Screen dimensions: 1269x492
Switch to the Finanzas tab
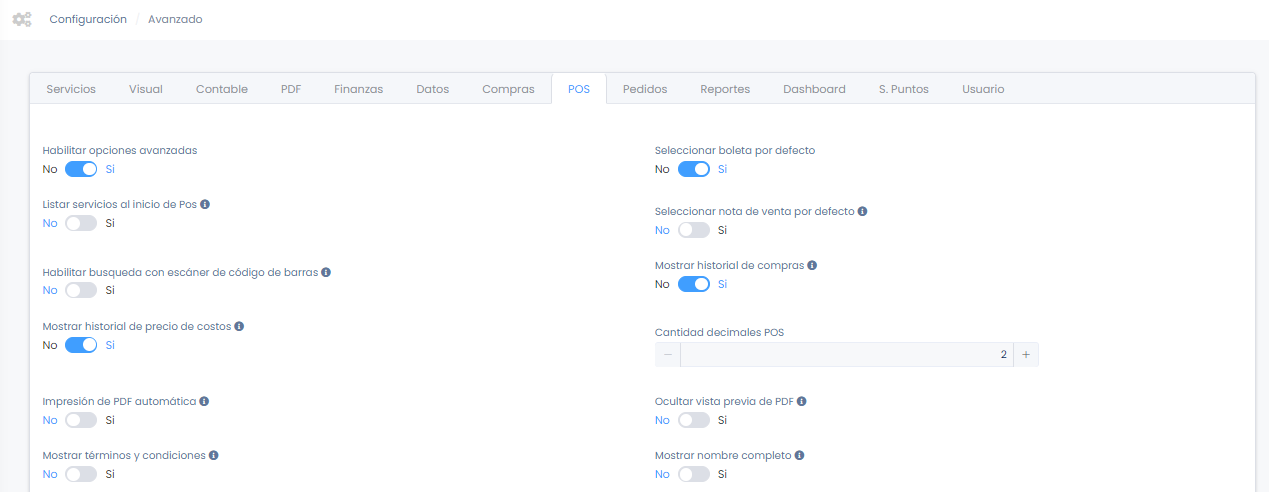[x=358, y=89]
